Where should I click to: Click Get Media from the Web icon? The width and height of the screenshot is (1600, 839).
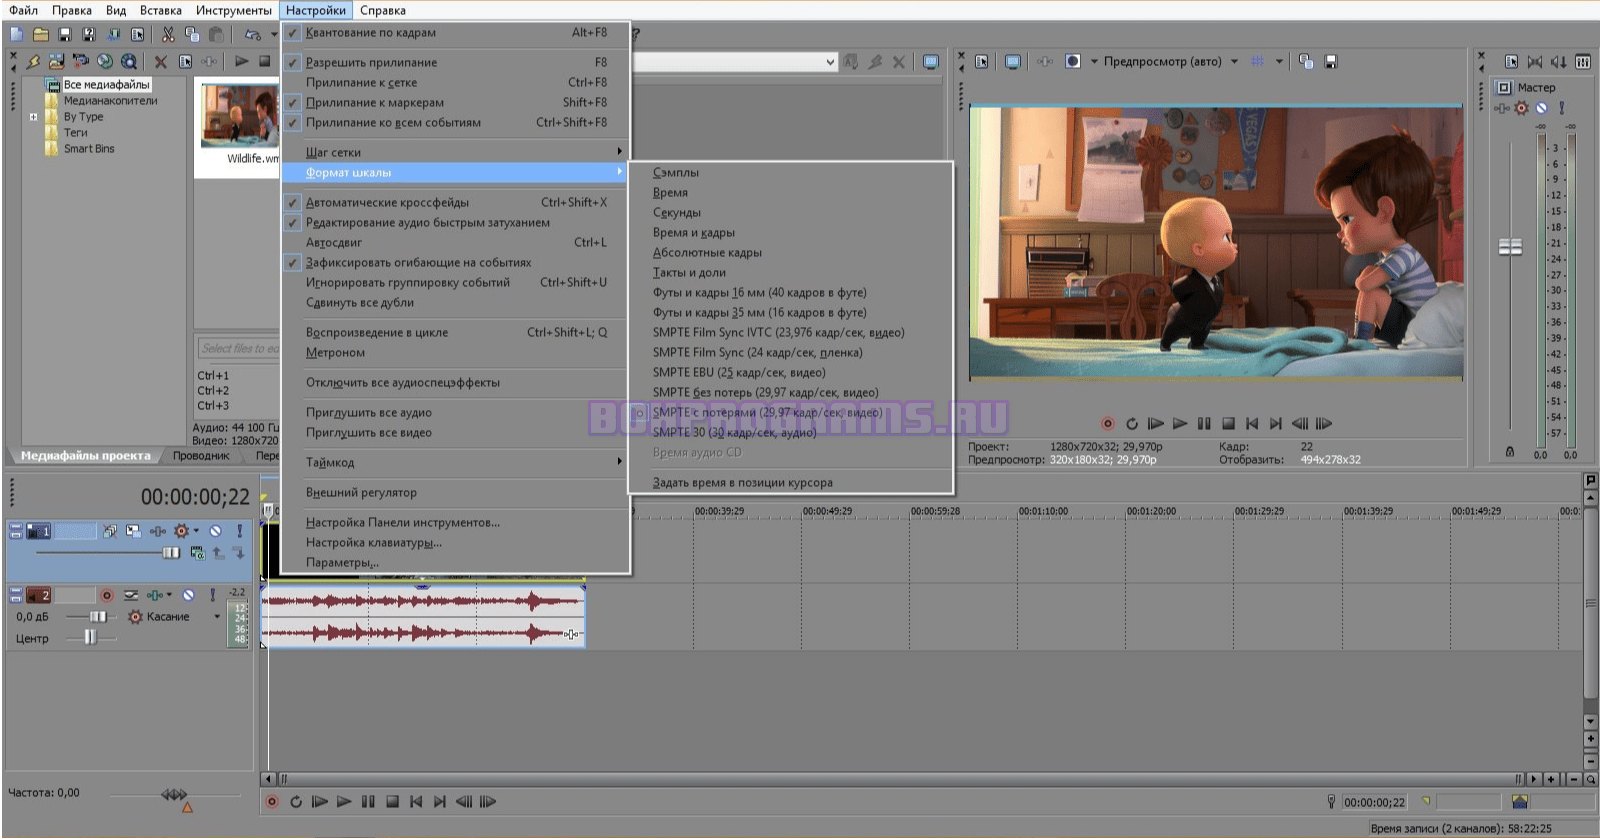(x=128, y=62)
